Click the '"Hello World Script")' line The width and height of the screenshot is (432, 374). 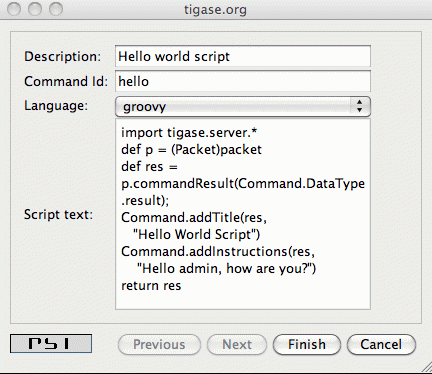196,234
